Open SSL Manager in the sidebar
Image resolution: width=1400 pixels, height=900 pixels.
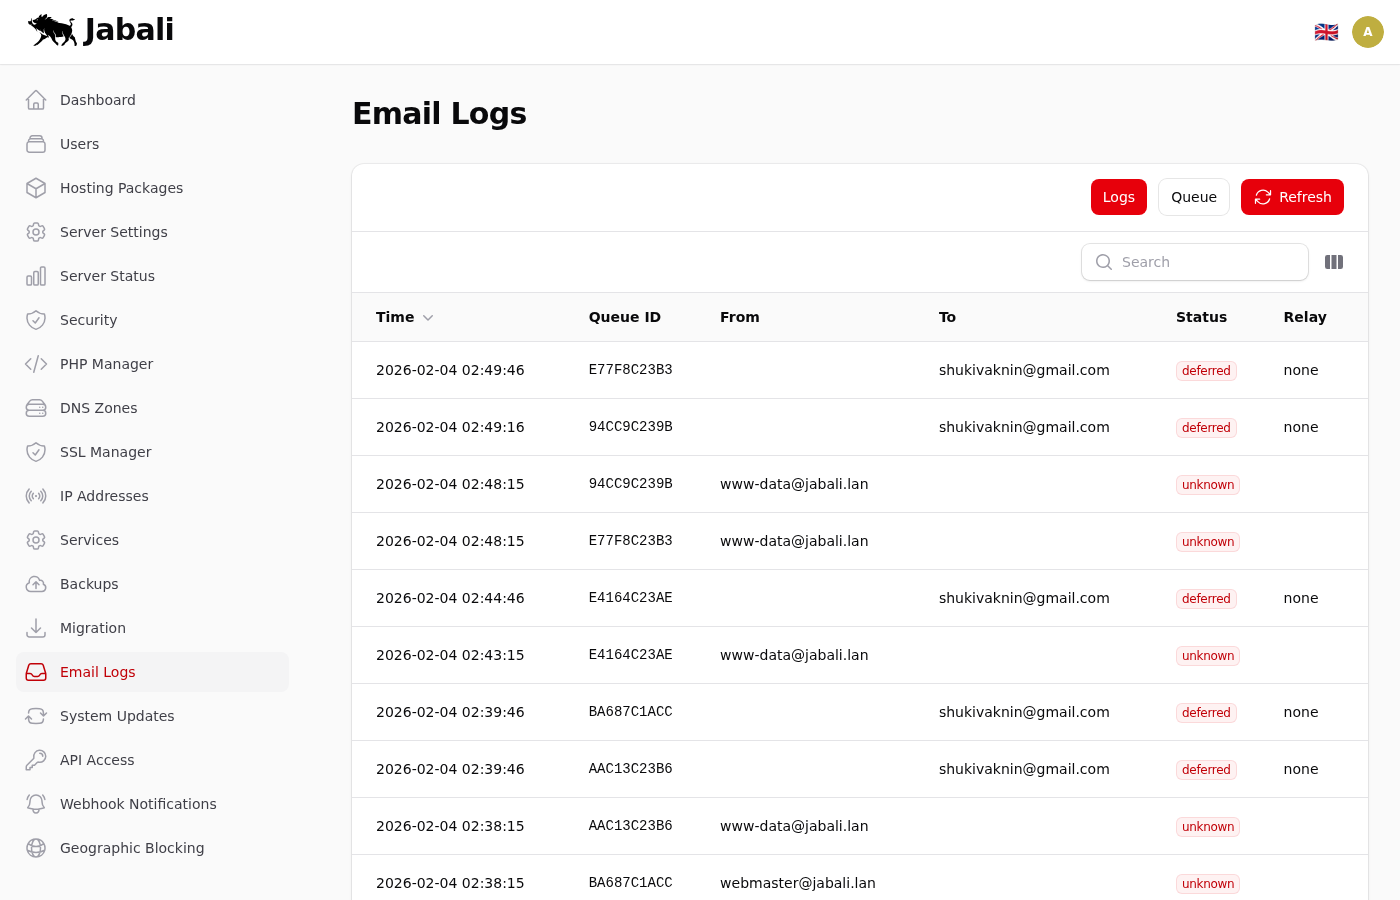click(105, 452)
